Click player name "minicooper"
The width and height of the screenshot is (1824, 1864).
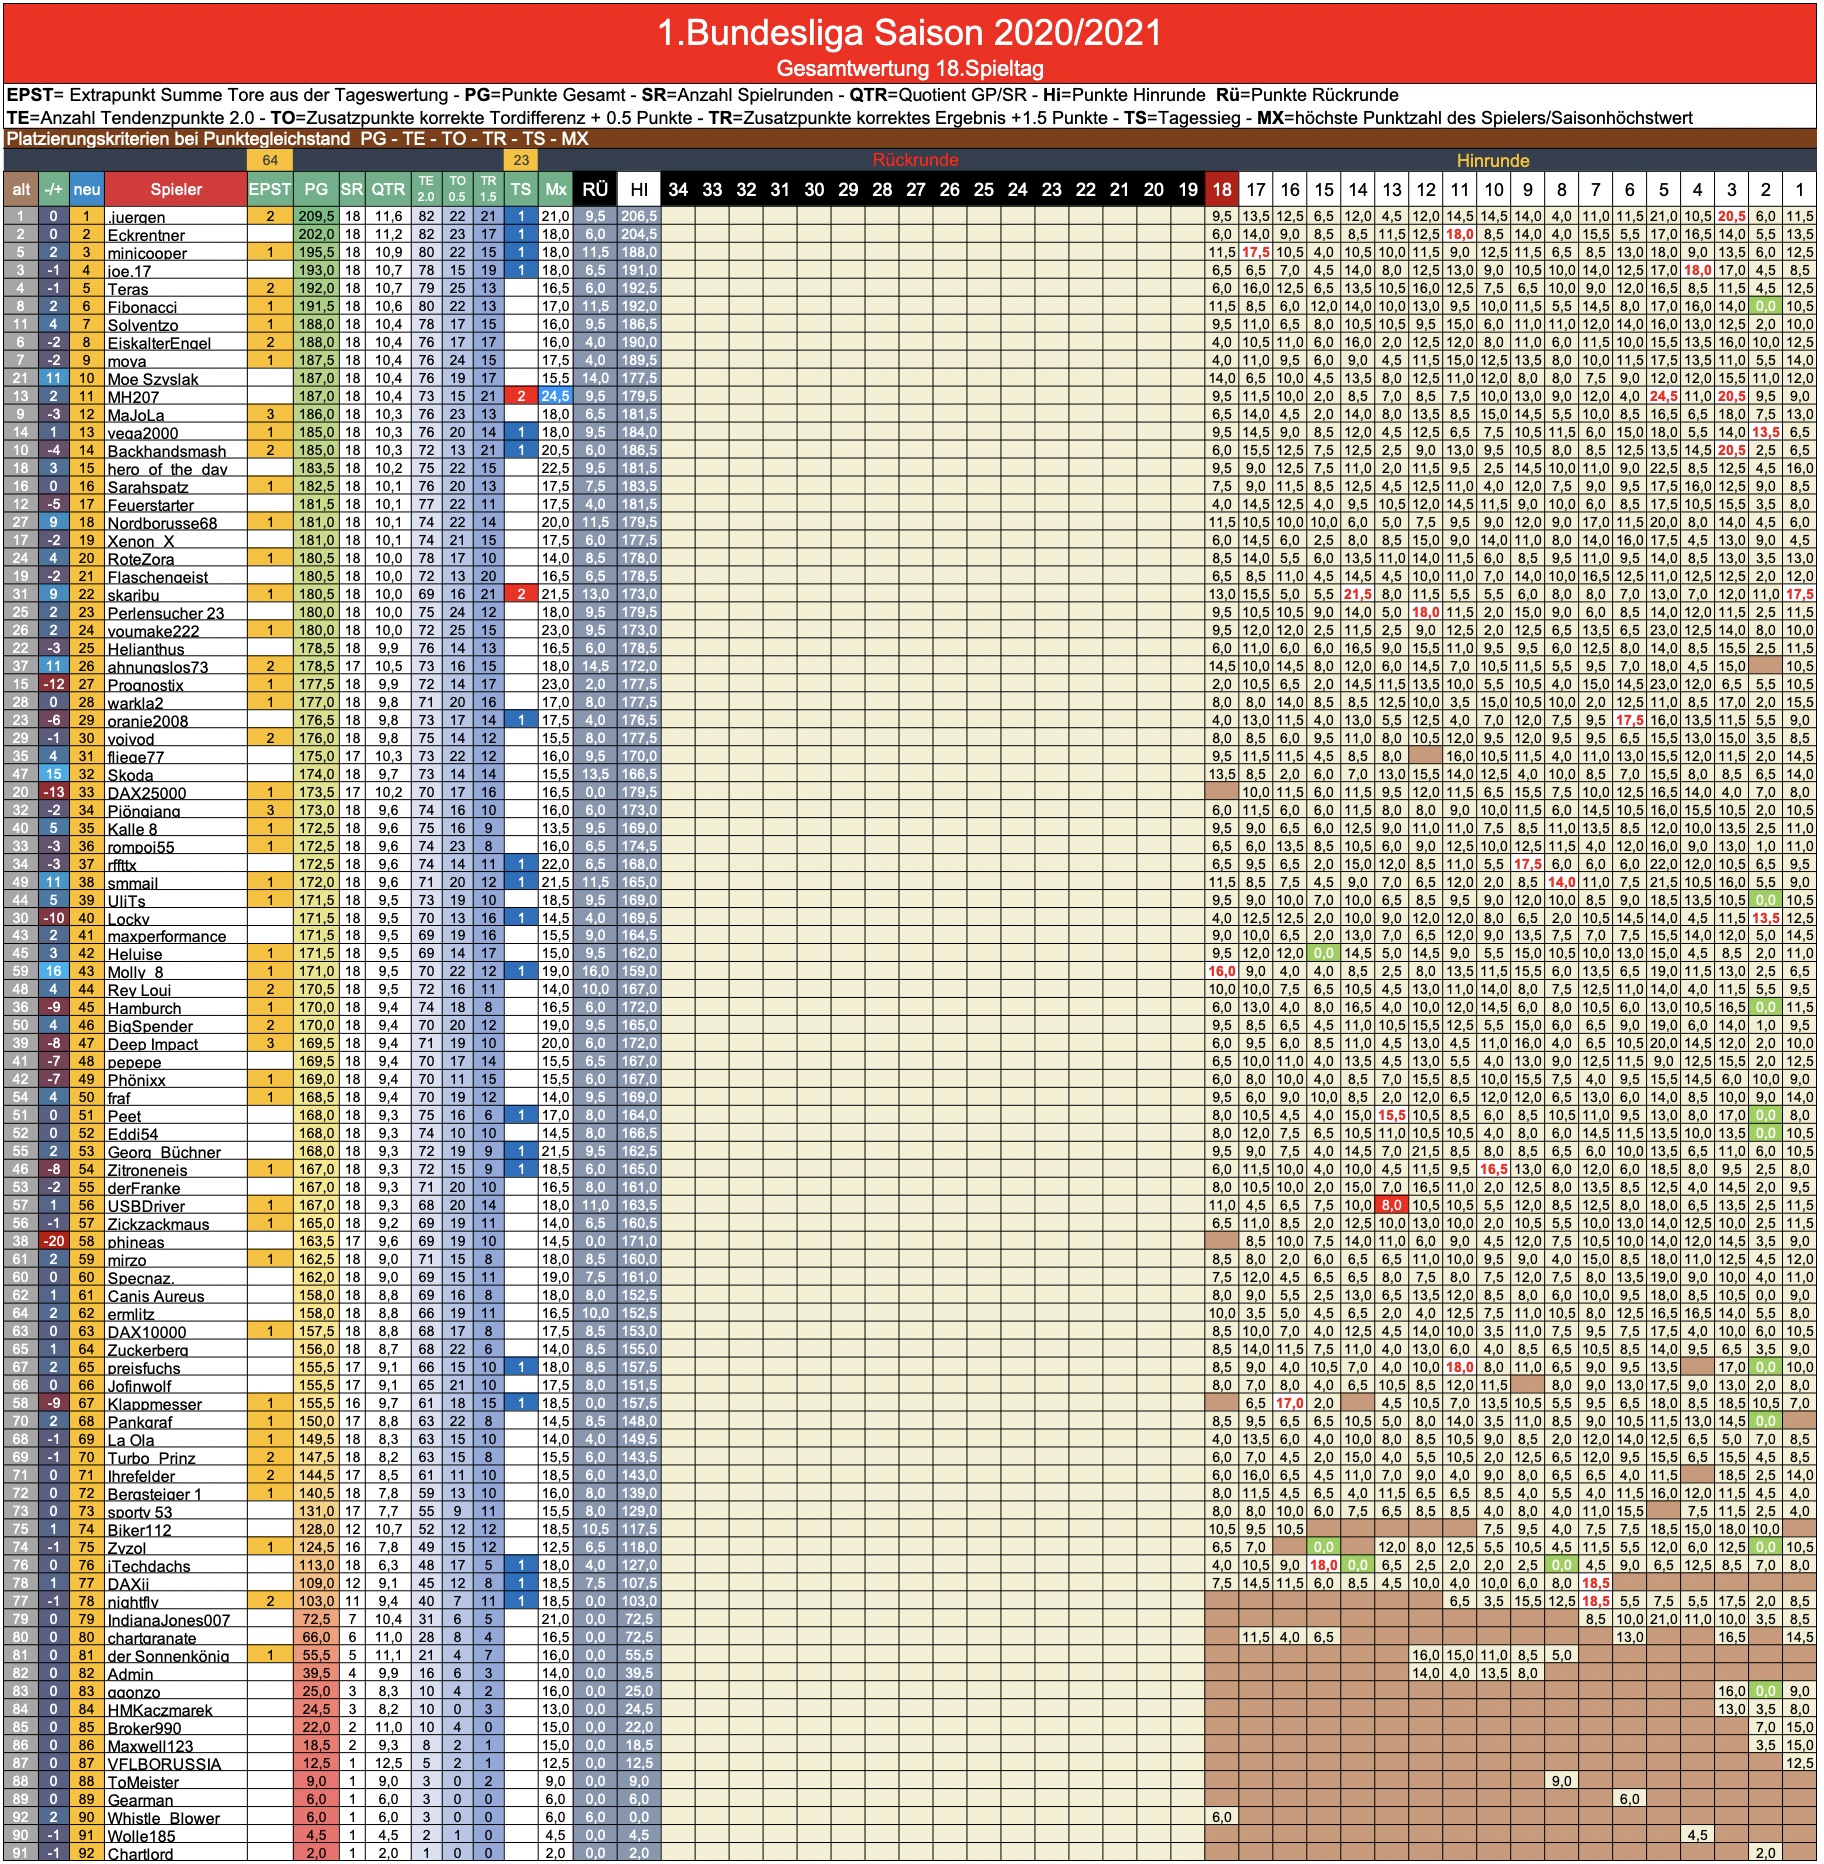coord(147,252)
